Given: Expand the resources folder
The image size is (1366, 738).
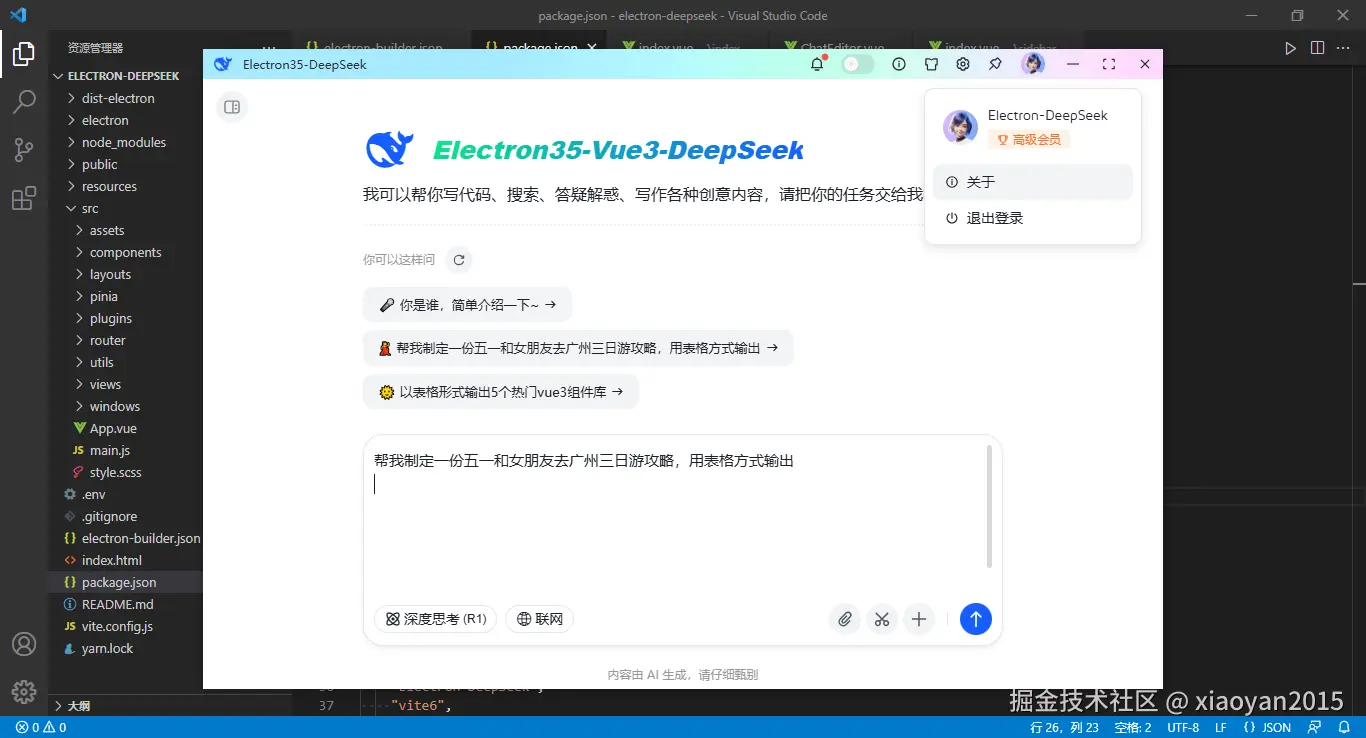Looking at the screenshot, I should pos(125,186).
